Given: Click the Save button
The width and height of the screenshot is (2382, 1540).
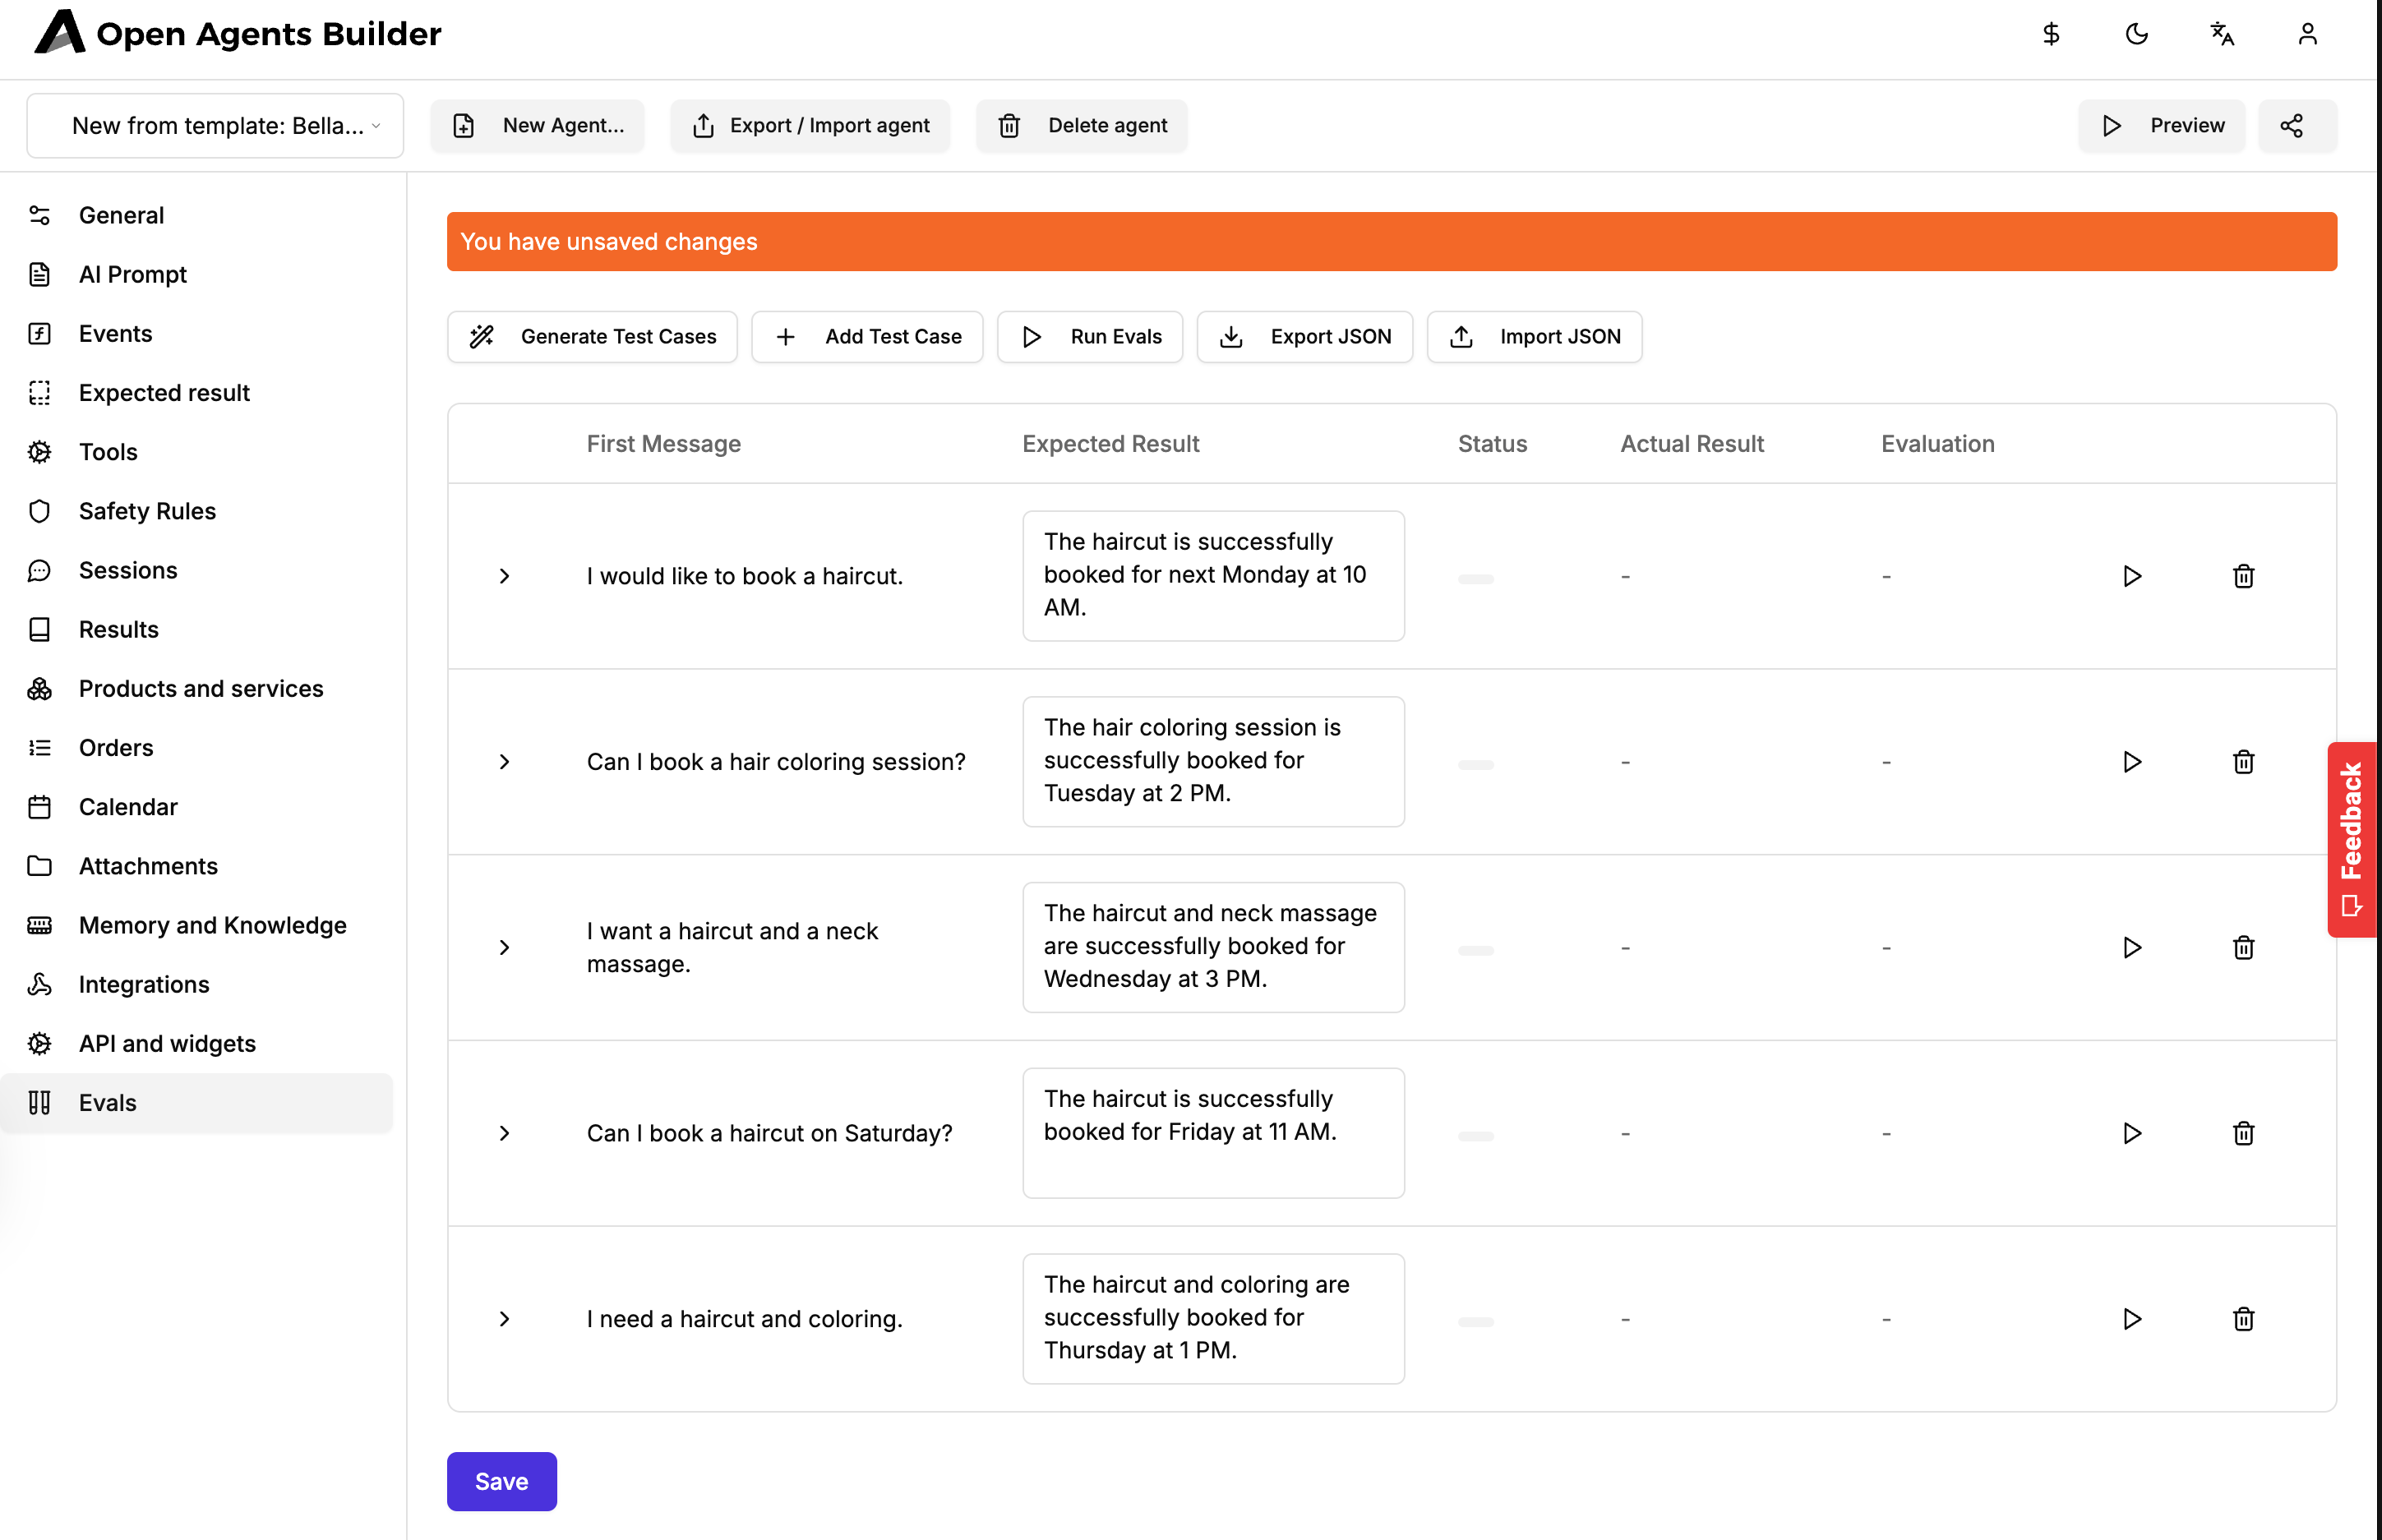Looking at the screenshot, I should click(501, 1481).
